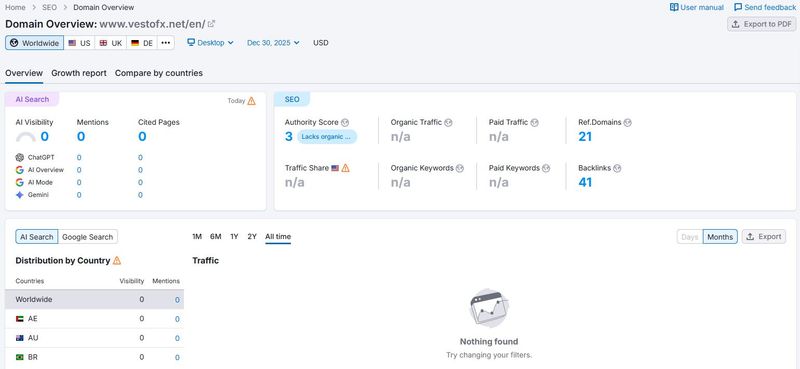800x369 pixels.
Task: Select the Worldwide row in countries table
Action: 94,300
